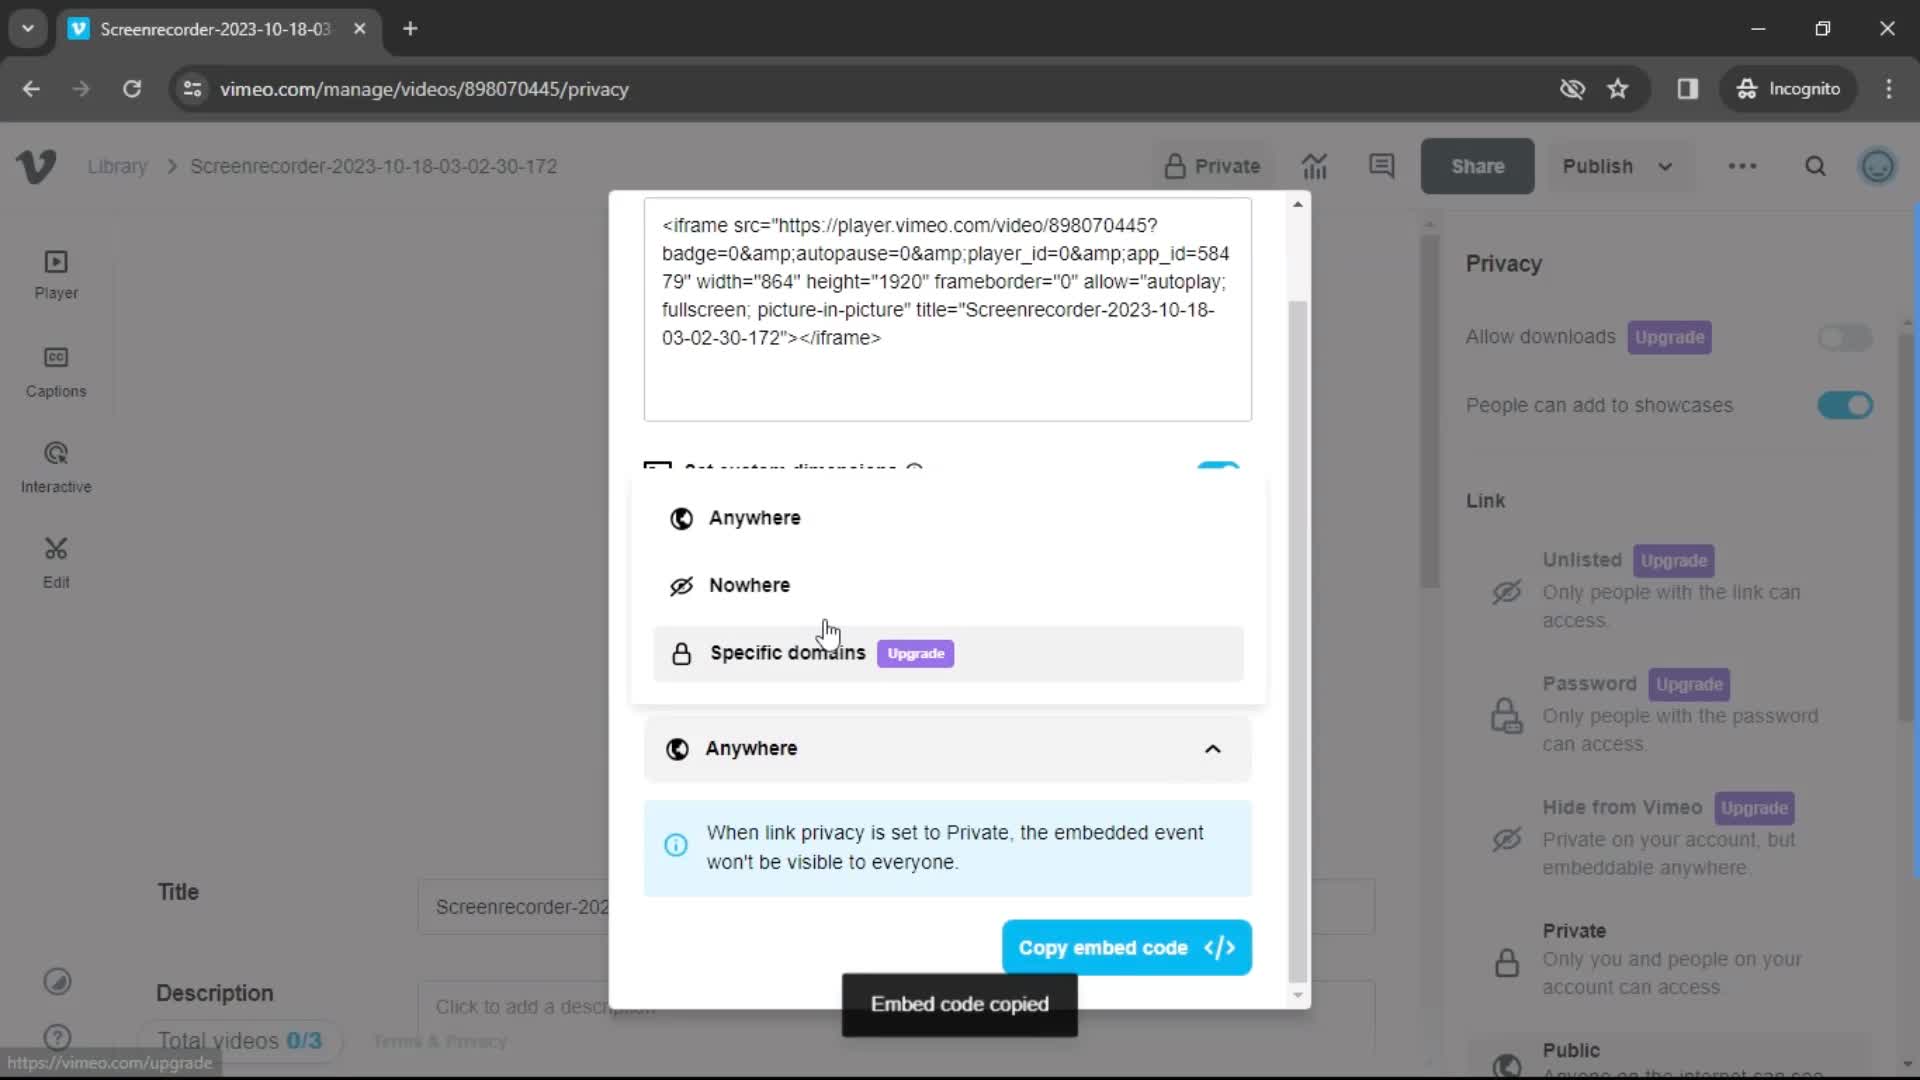Open a new browser tab

(410, 29)
